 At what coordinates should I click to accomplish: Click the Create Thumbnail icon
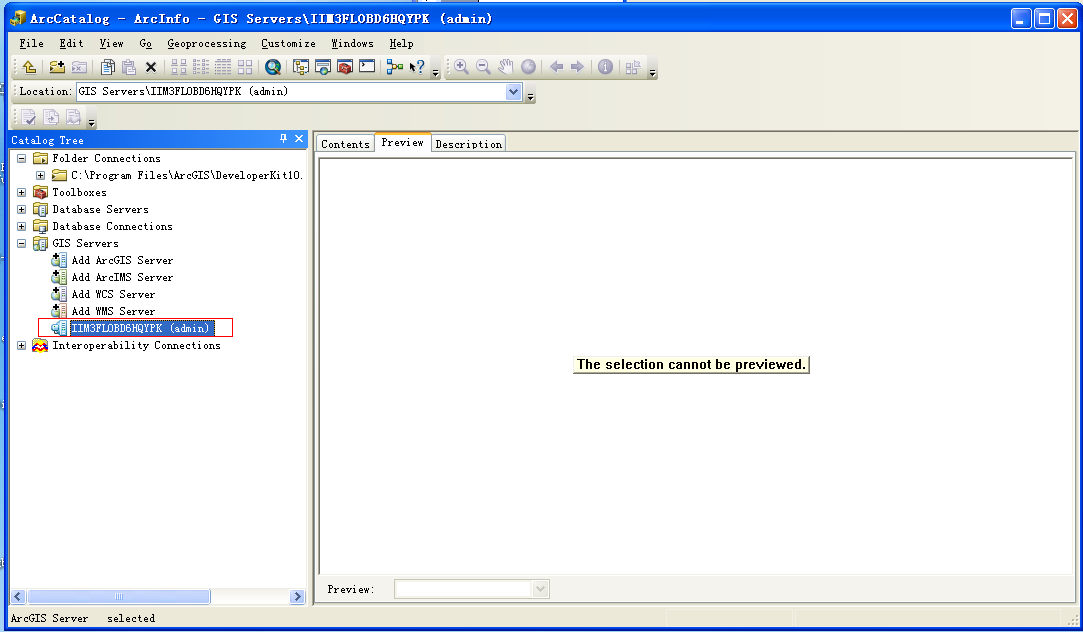coord(633,67)
